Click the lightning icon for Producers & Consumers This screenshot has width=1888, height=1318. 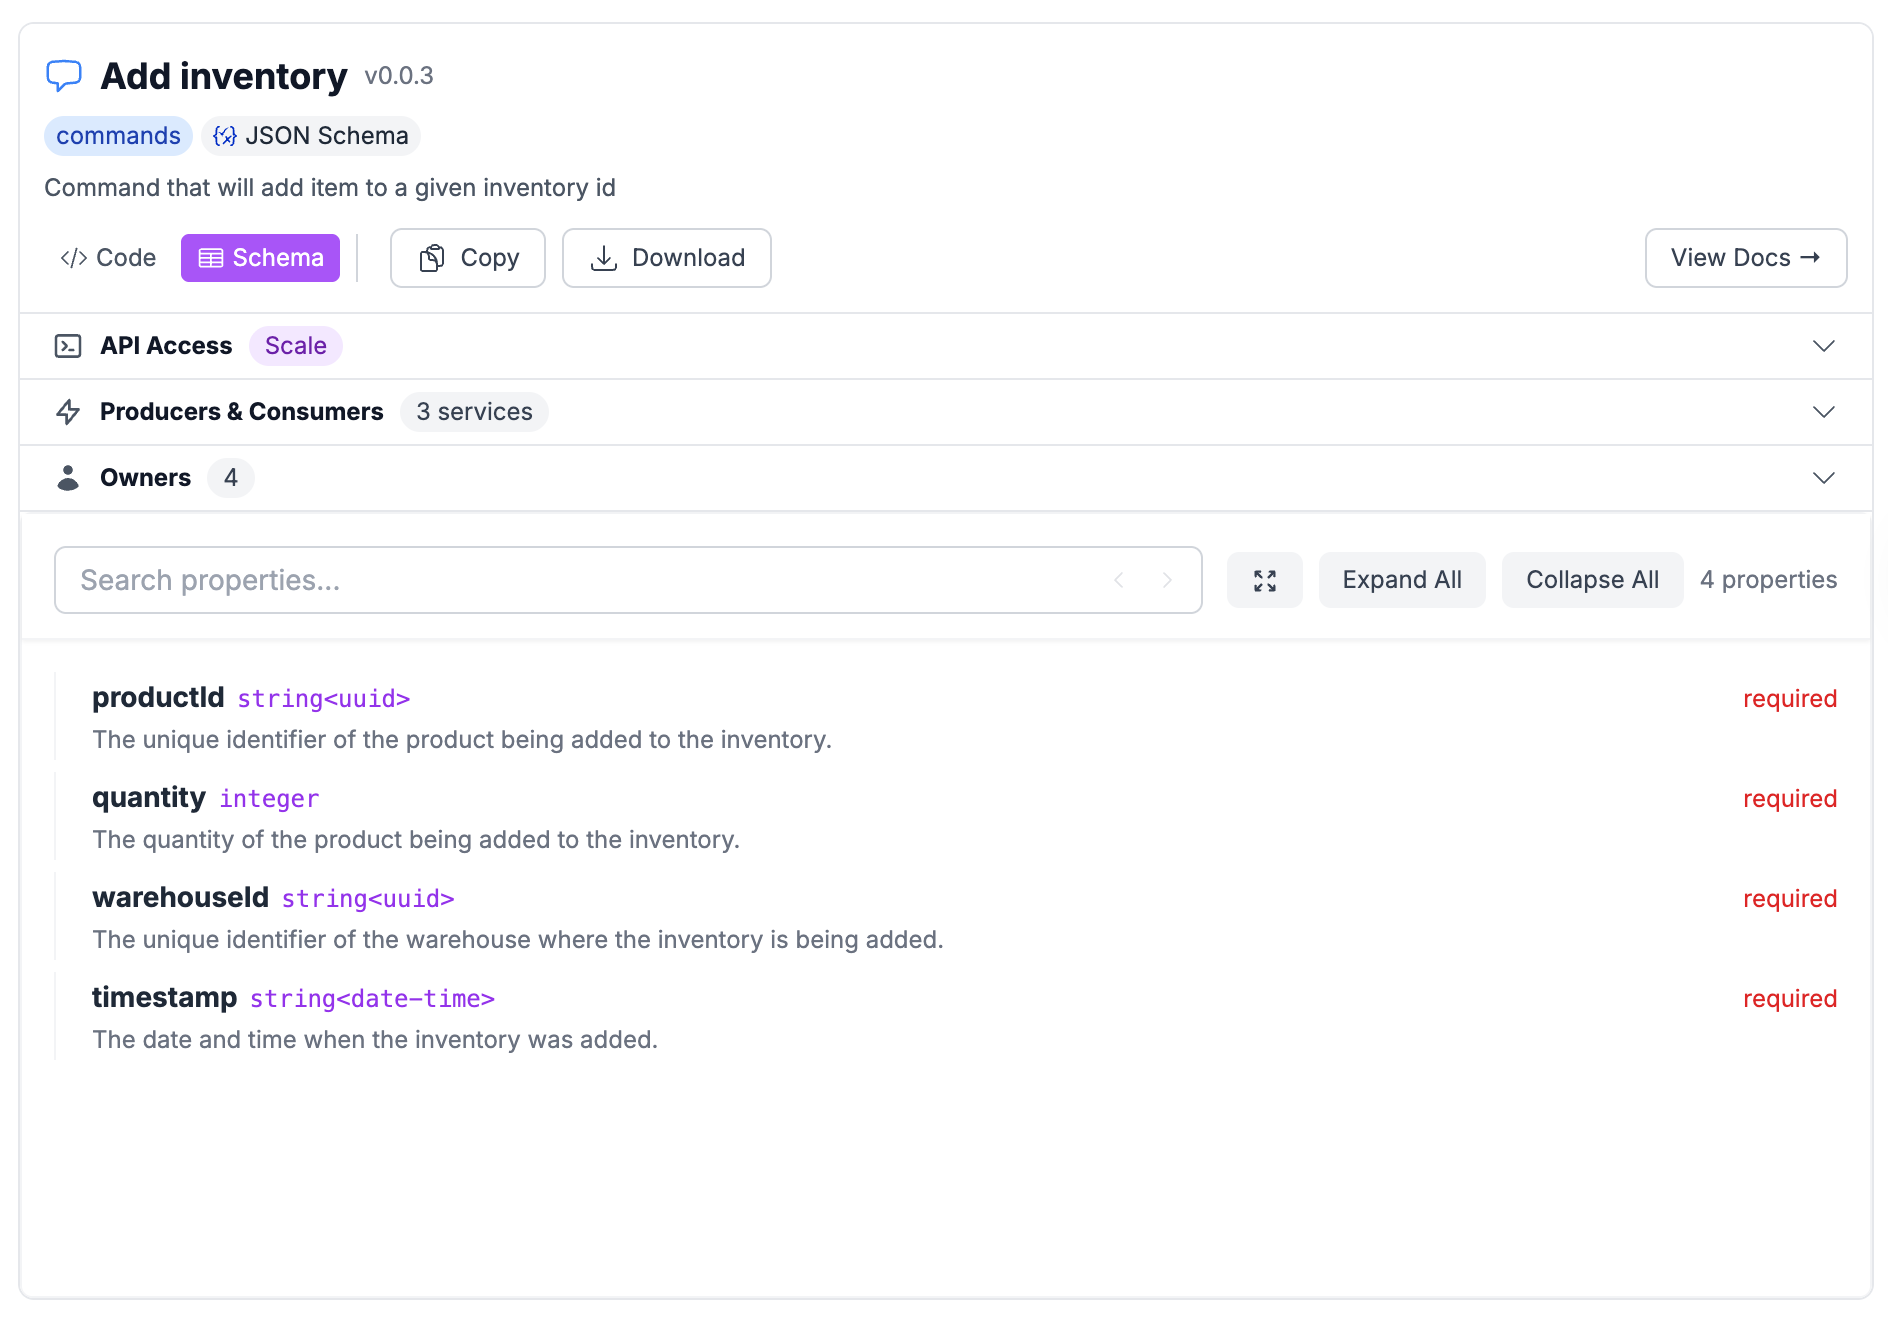point(68,411)
